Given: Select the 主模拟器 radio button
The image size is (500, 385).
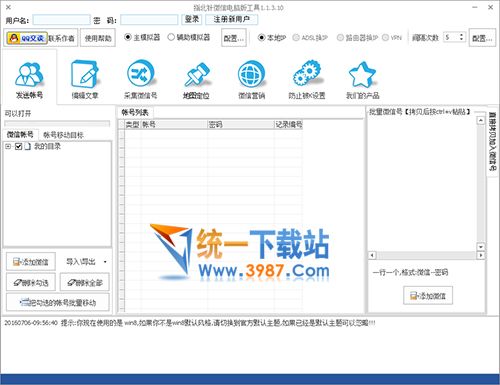Looking at the screenshot, I should pos(128,37).
